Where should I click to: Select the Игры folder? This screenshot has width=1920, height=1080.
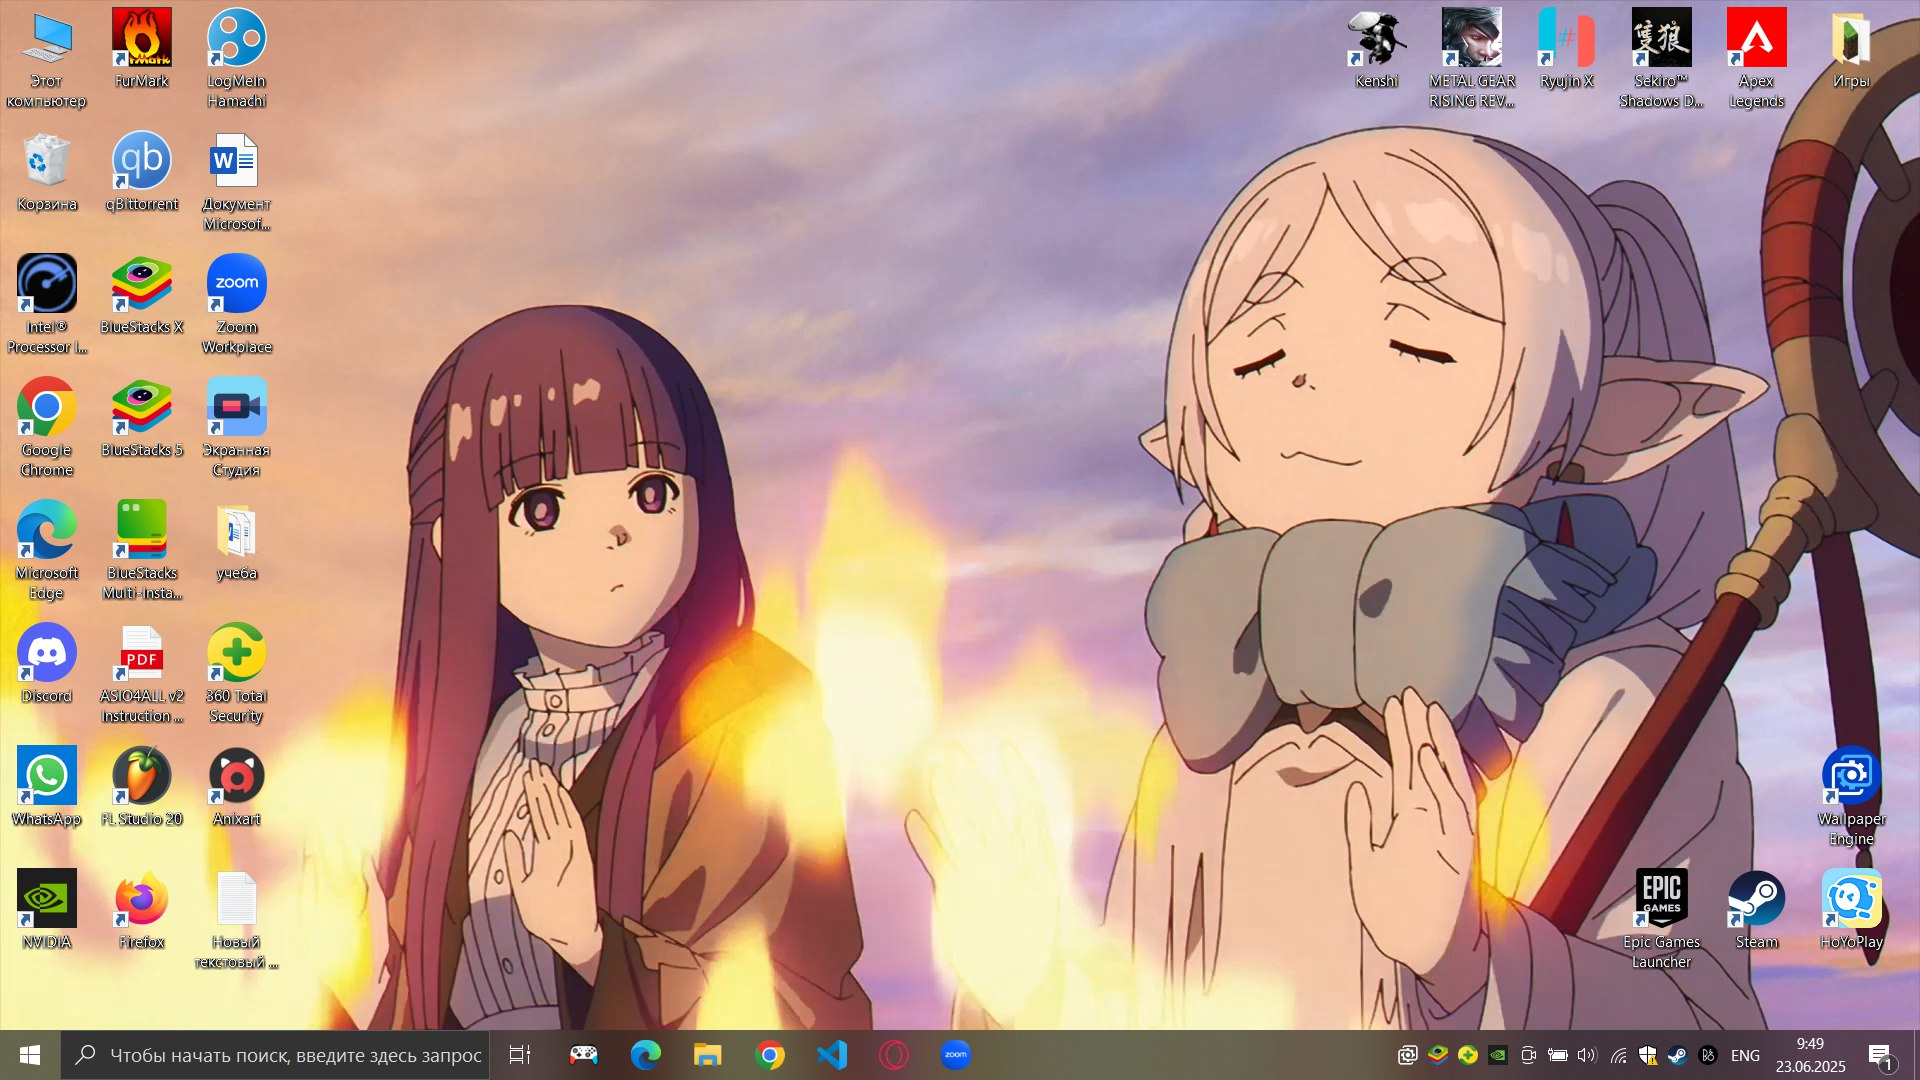1851,49
